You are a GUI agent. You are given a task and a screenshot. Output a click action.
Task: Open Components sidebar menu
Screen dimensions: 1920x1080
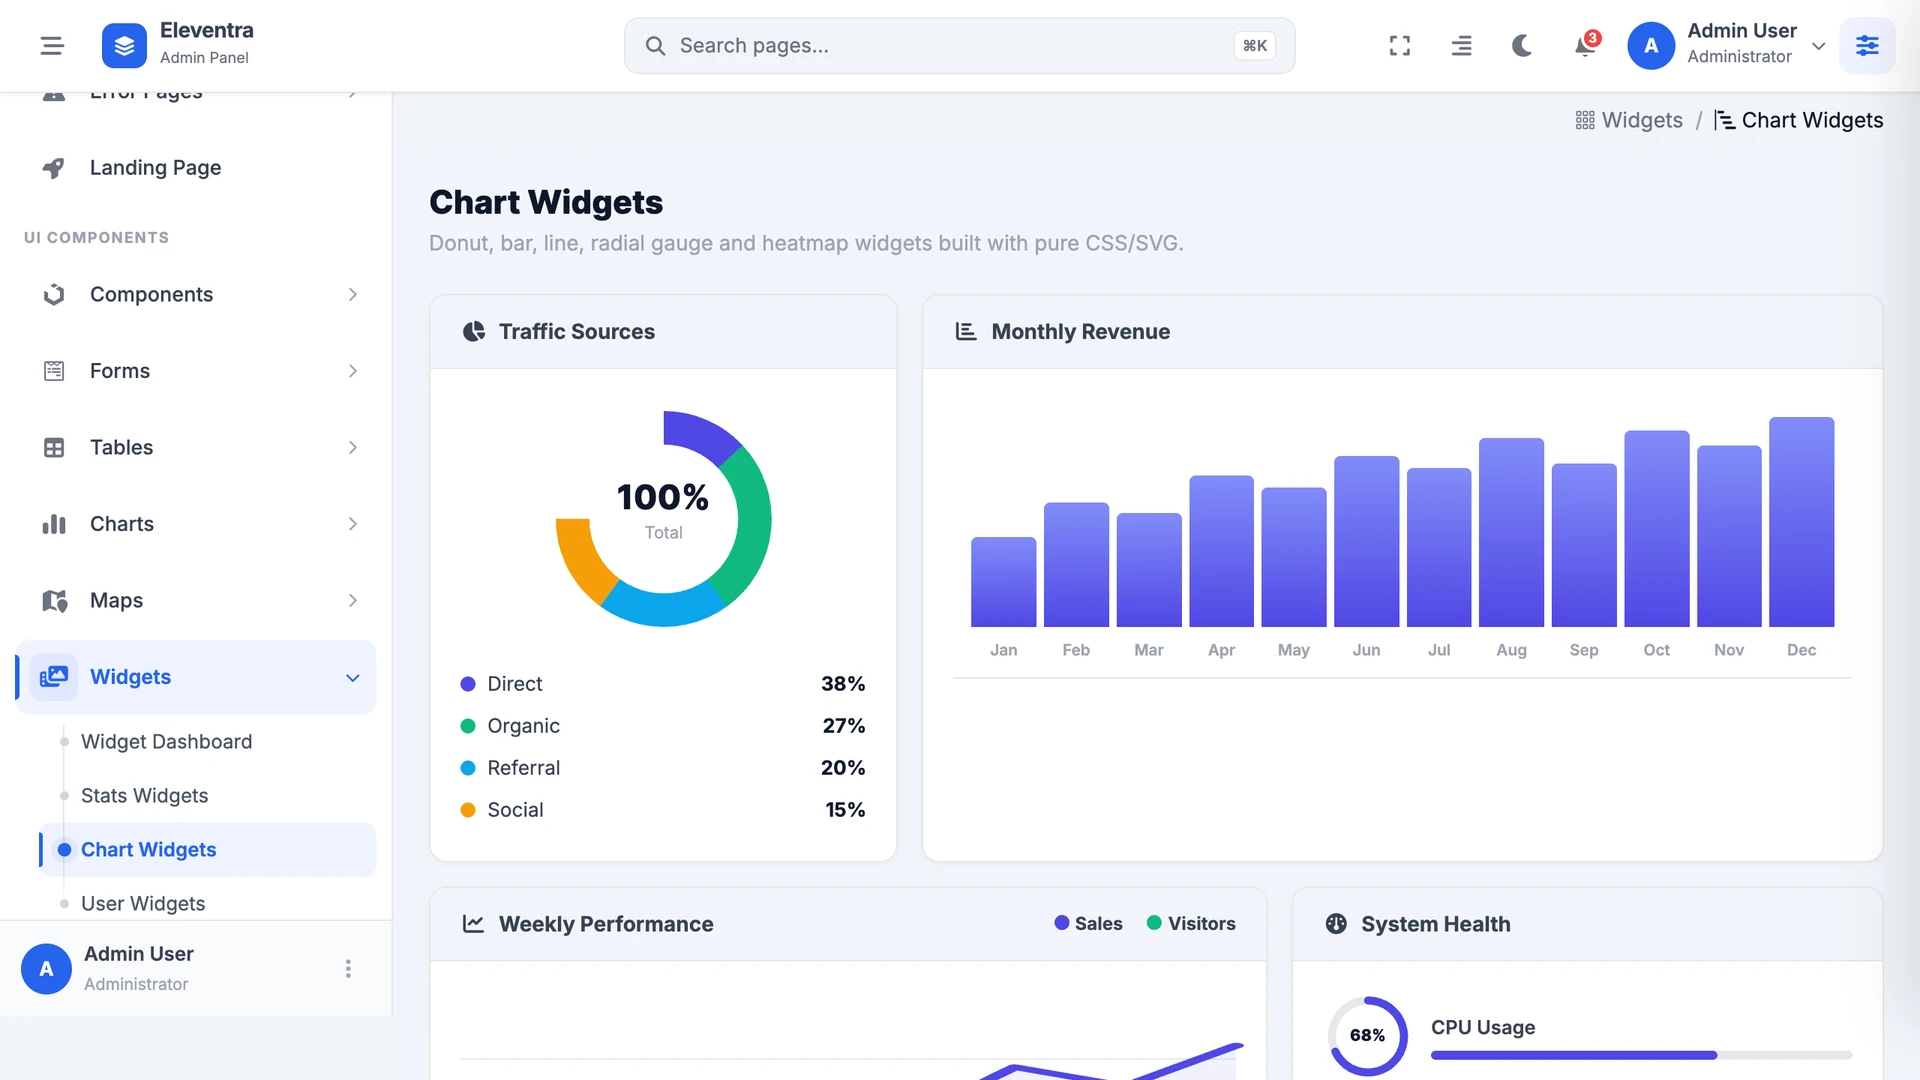195,294
